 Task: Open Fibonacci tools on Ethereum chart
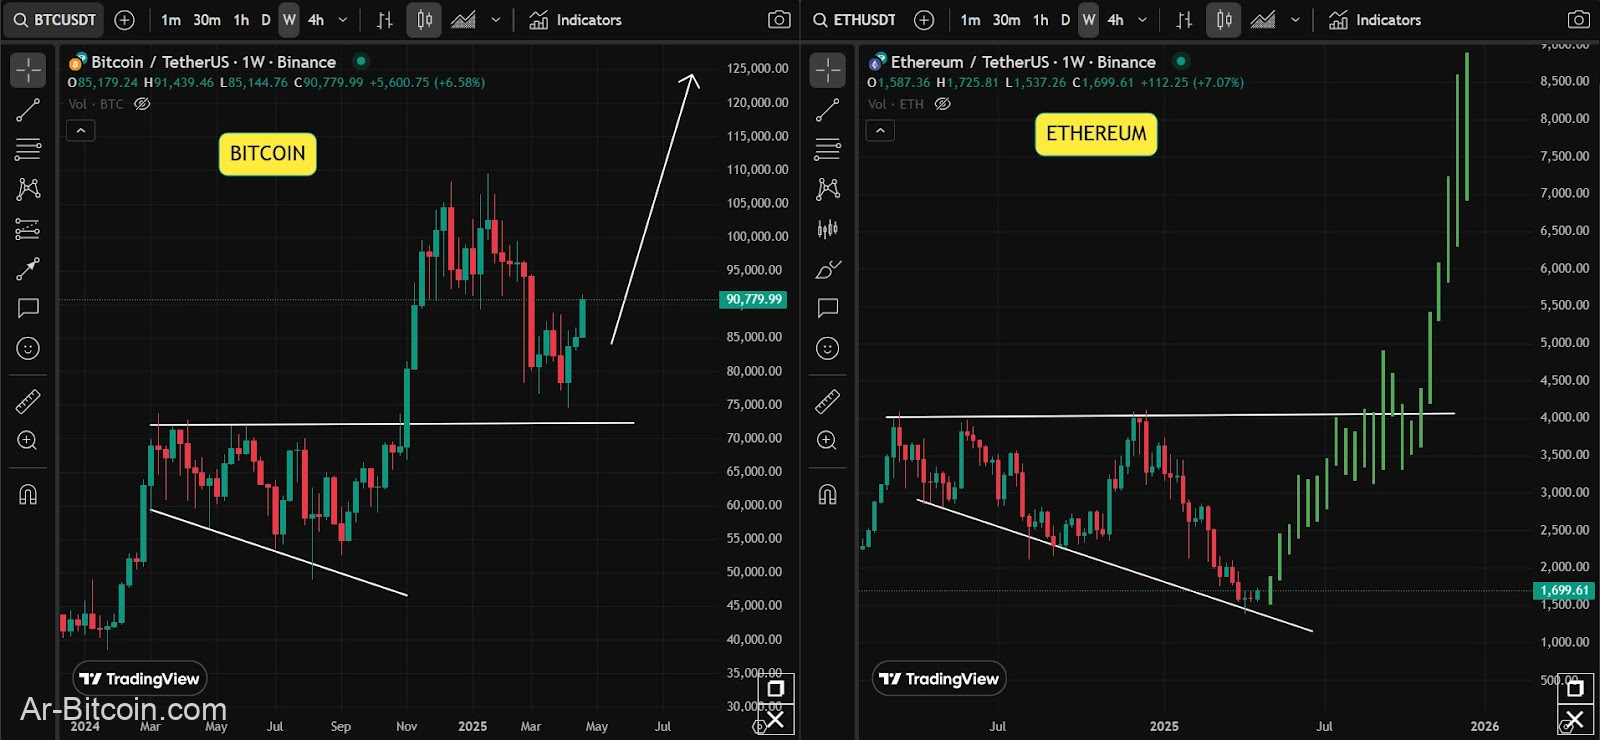[828, 150]
